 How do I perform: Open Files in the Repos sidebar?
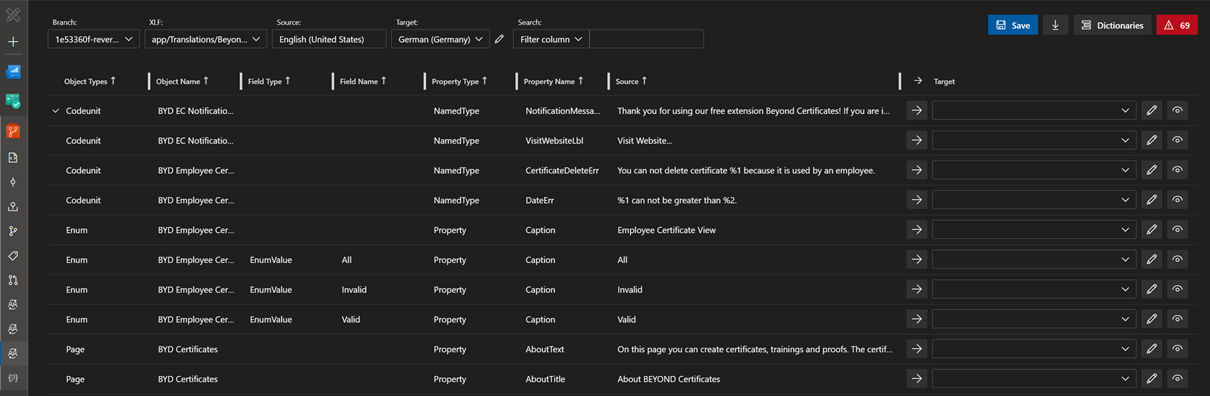[13, 157]
